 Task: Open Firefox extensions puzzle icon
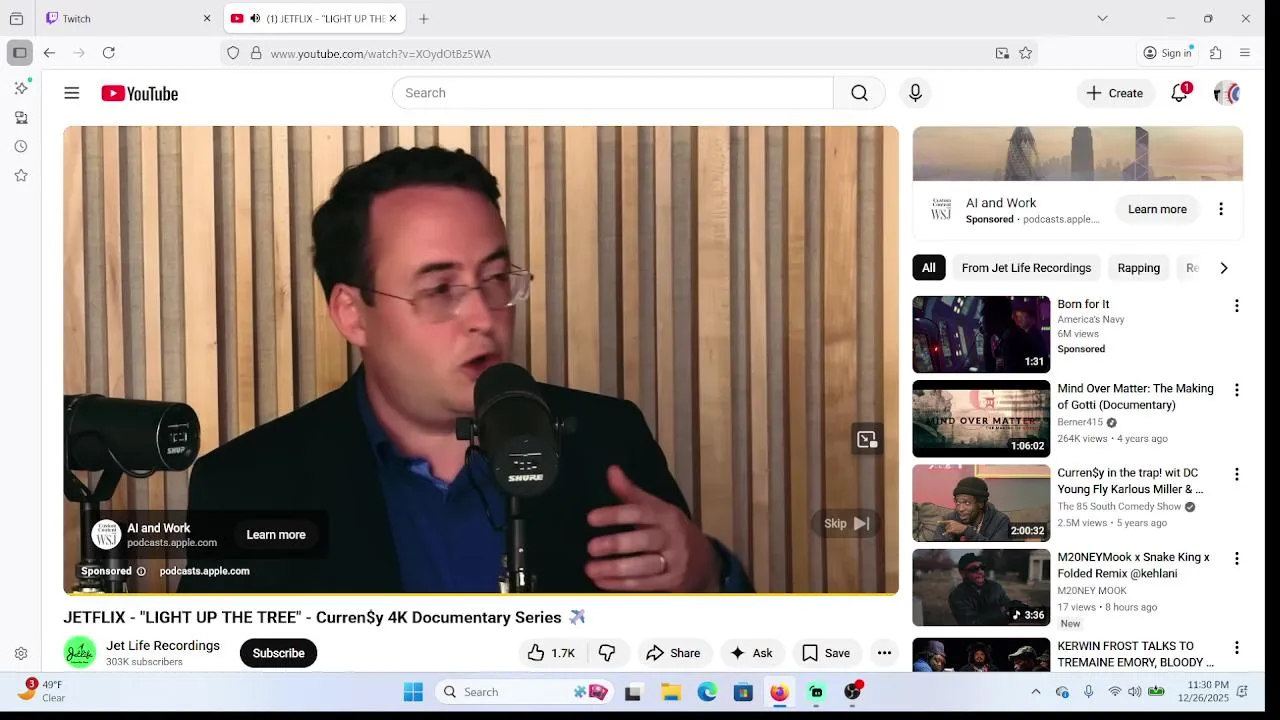coord(1216,53)
